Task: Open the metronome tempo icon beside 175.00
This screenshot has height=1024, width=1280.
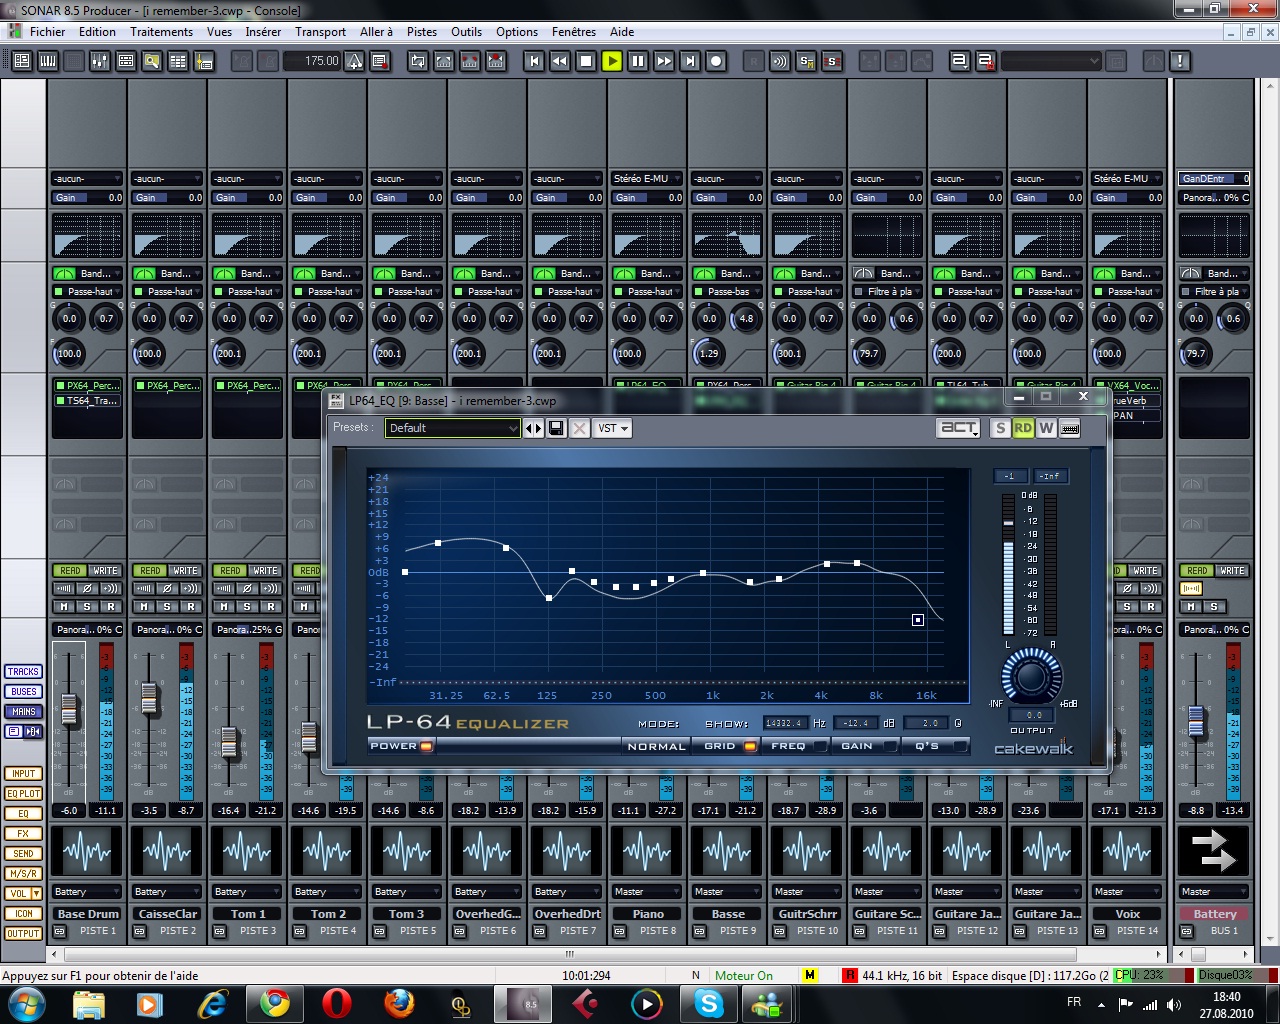Action: pyautogui.click(x=355, y=61)
